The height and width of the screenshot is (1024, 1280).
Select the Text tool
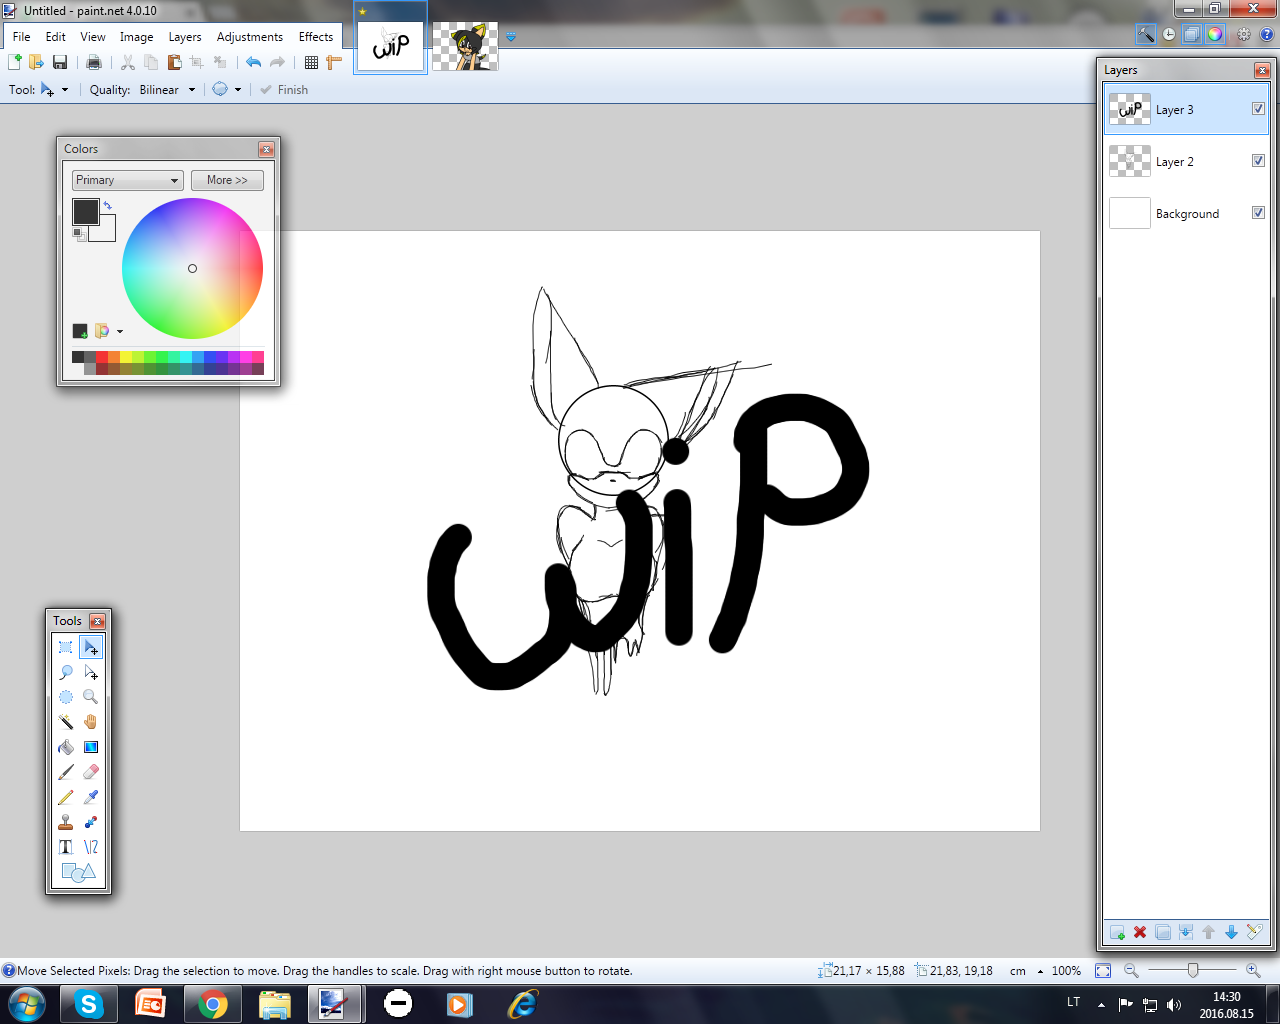coord(66,847)
